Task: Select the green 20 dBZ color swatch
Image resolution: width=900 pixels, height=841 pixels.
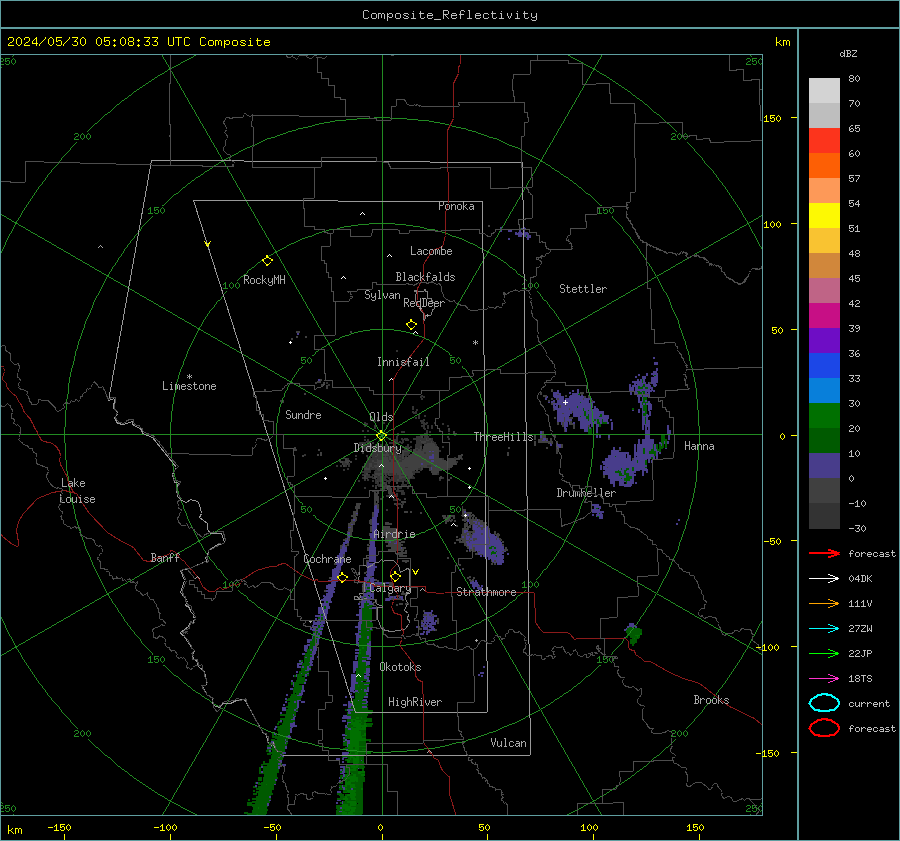Action: [x=824, y=415]
